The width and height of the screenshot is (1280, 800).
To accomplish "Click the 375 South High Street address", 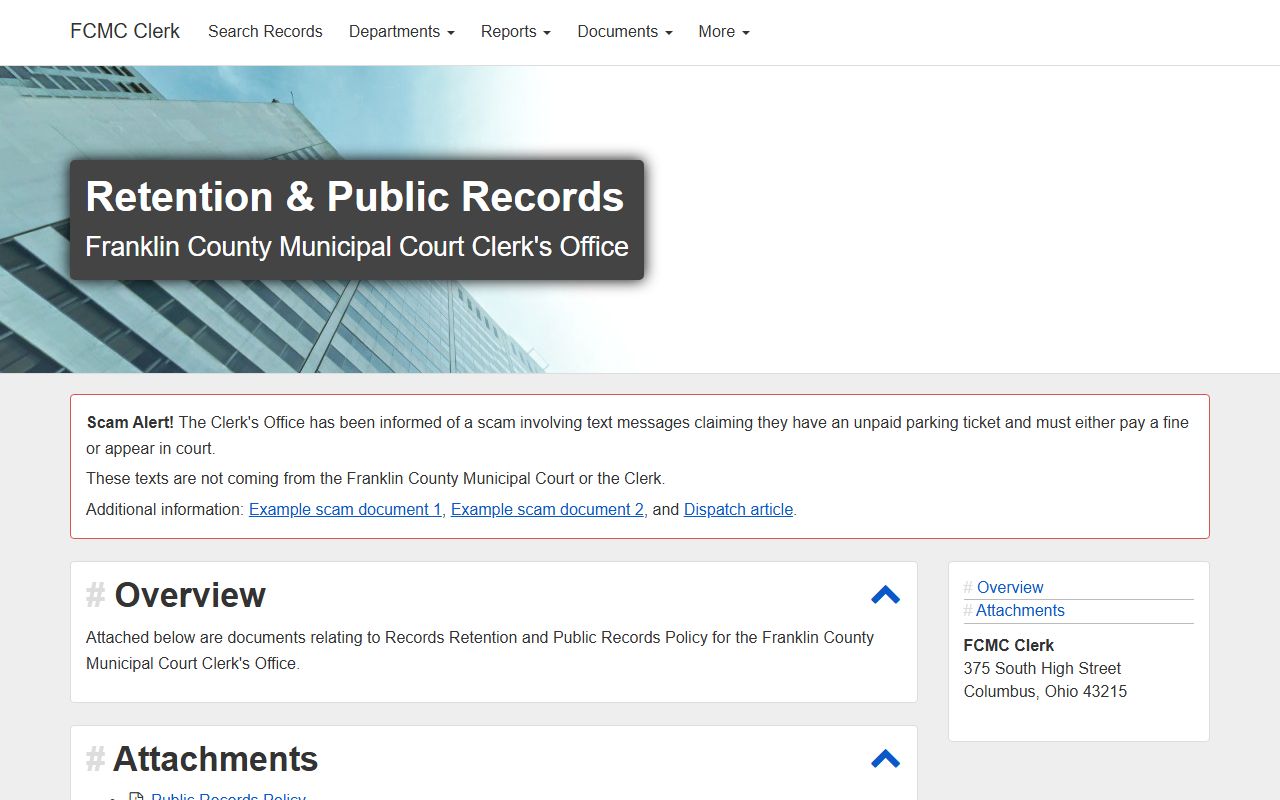I will point(1042,668).
